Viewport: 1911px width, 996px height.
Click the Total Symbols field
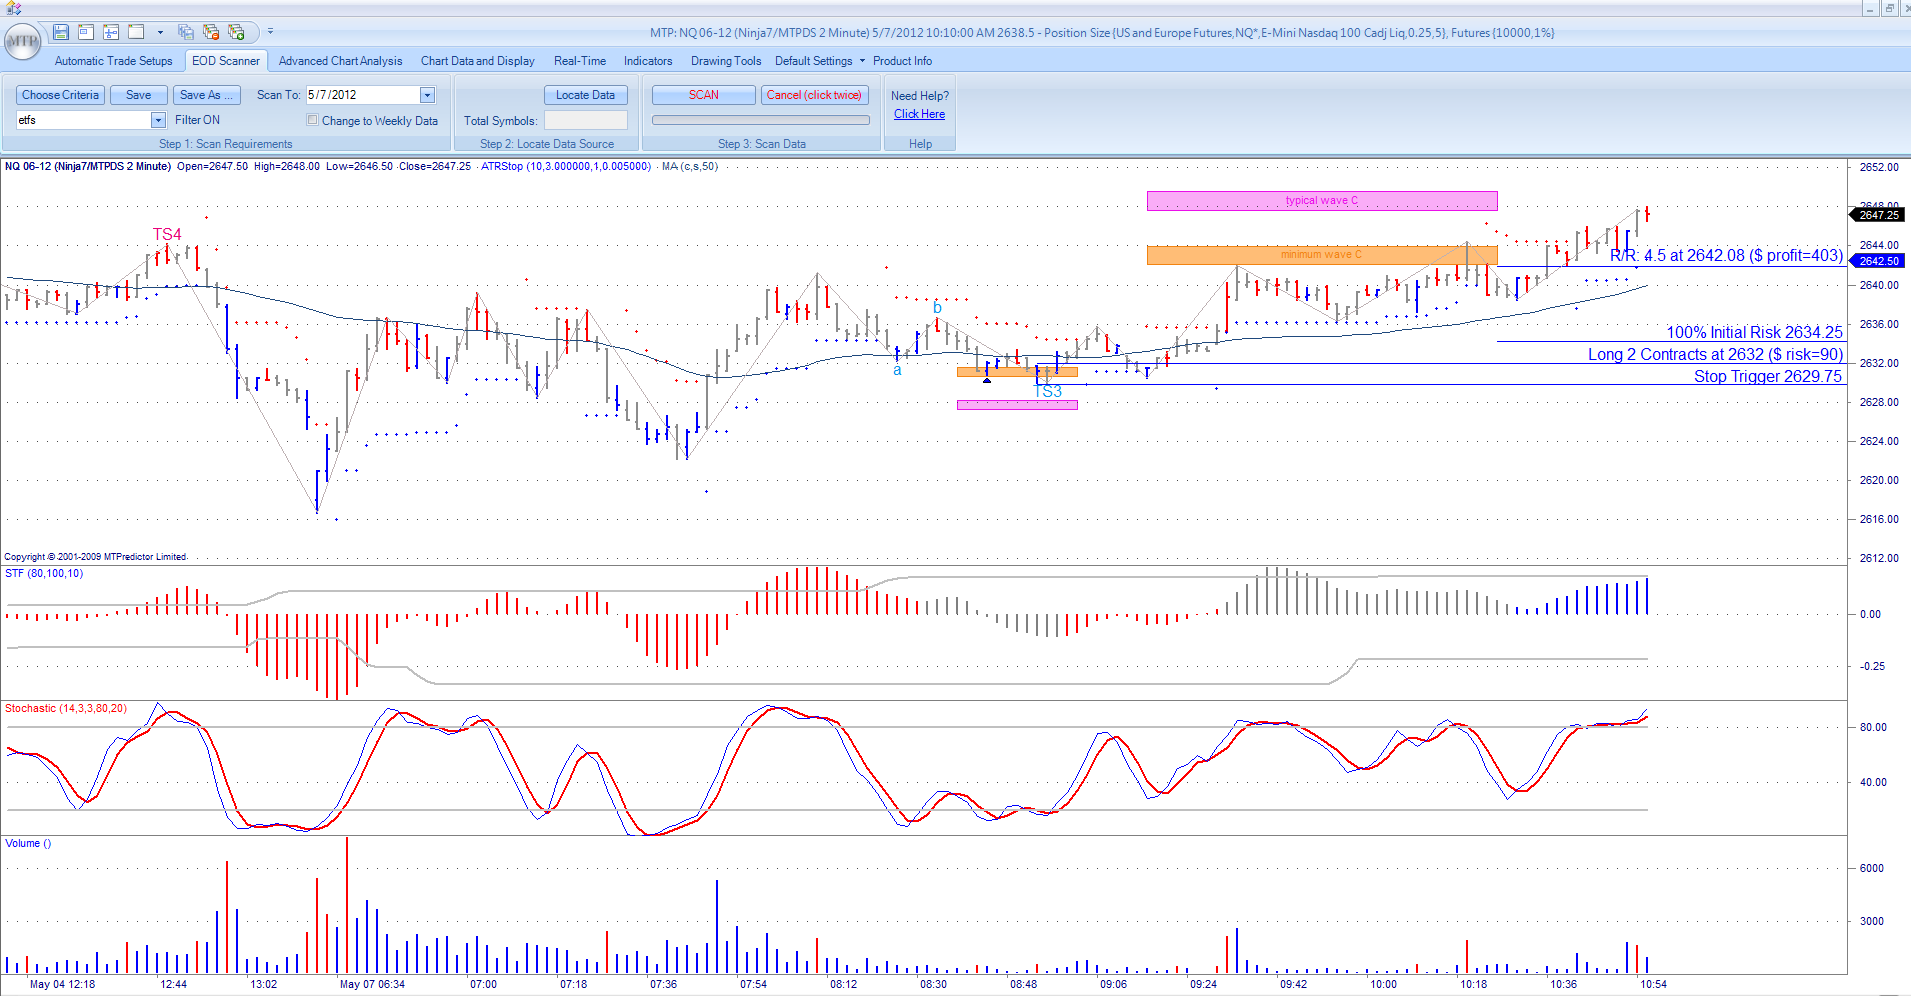tap(586, 120)
